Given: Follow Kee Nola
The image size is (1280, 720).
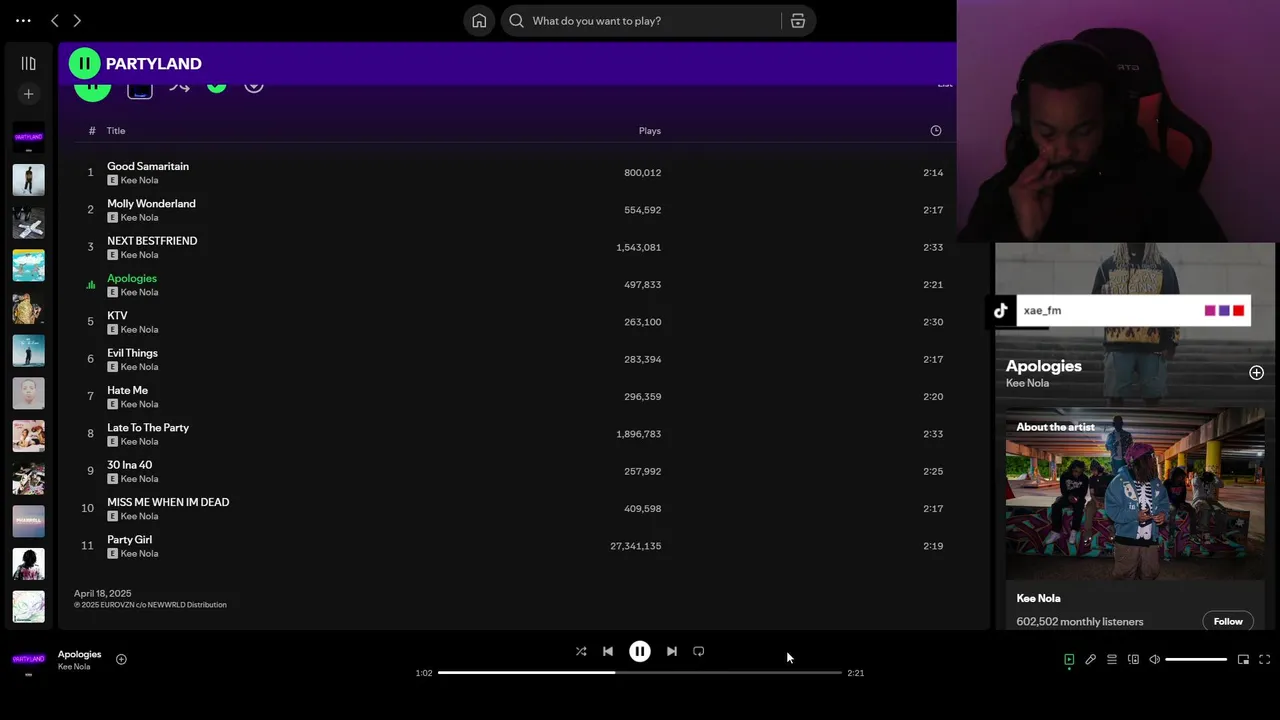Looking at the screenshot, I should pos(1228,622).
